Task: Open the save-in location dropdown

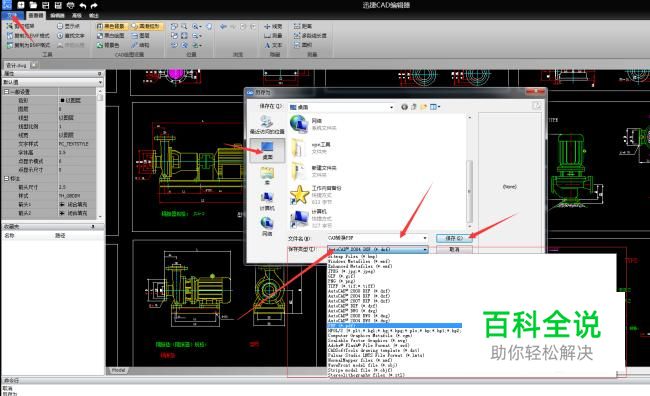Action: (342, 107)
